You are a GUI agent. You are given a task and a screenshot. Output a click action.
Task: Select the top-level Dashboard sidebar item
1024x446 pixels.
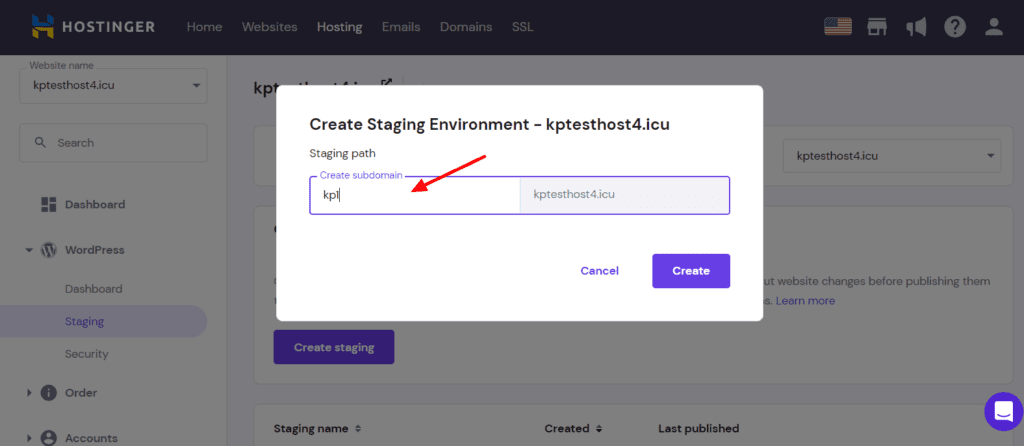coord(95,204)
